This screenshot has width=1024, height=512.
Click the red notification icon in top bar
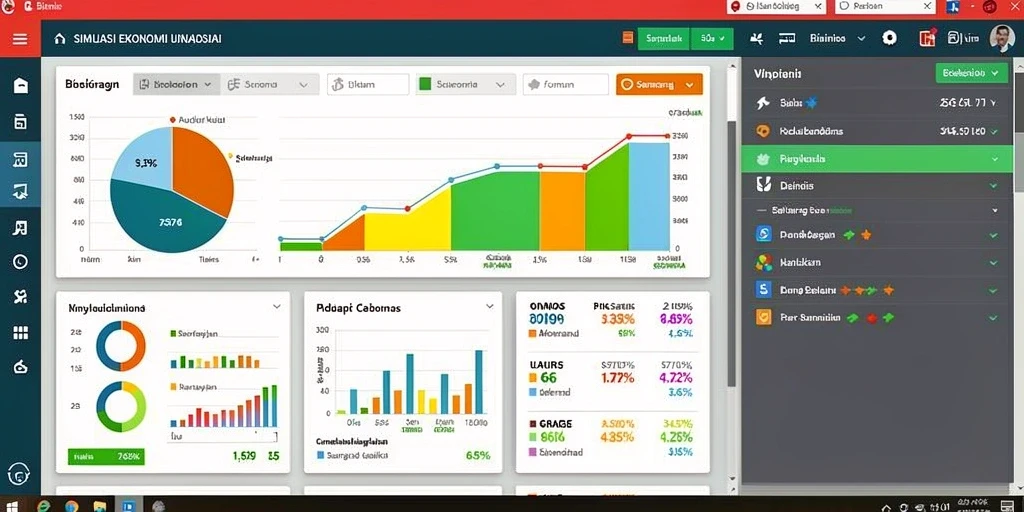(x=927, y=38)
